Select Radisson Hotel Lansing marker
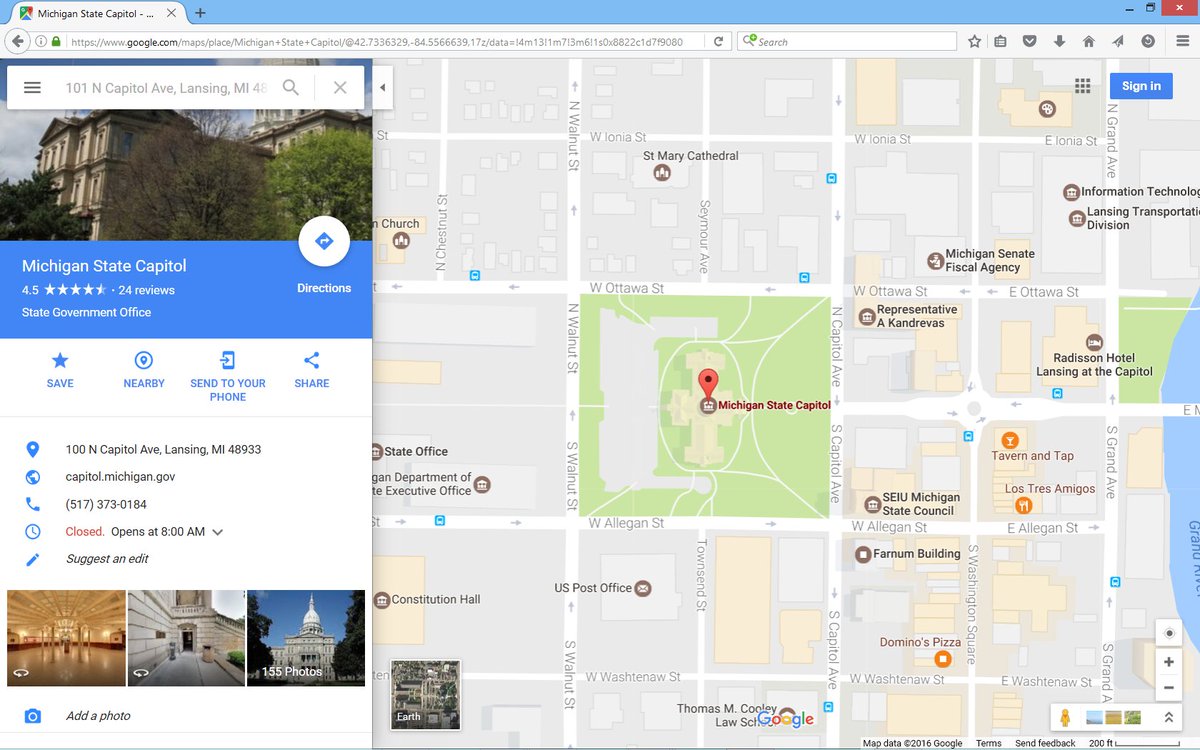This screenshot has width=1200, height=750. 1094,342
